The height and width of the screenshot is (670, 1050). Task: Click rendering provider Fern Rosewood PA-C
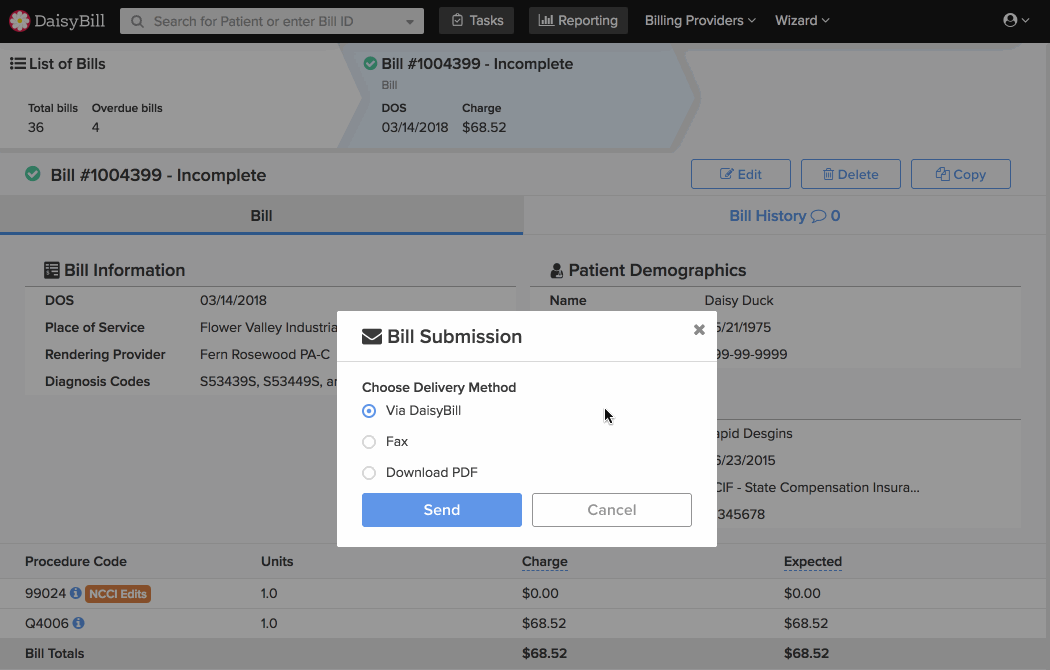coord(265,354)
